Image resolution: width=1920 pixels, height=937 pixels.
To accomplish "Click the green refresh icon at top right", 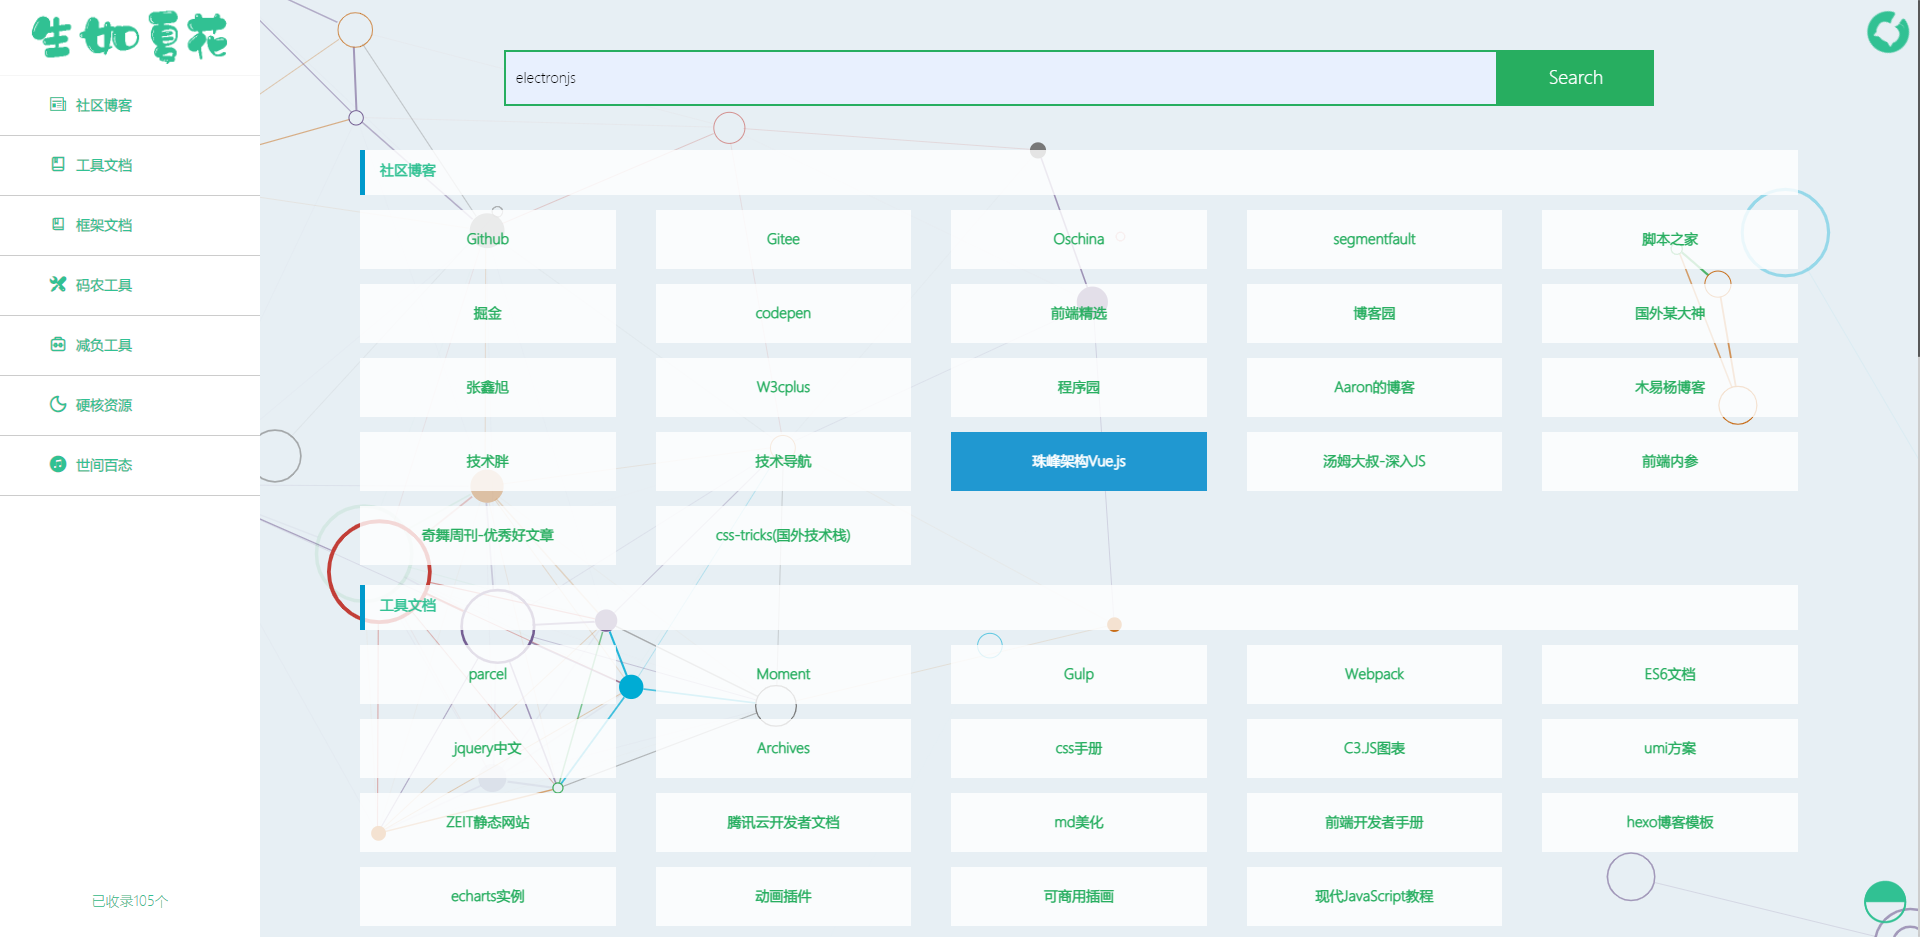I will coord(1888,32).
